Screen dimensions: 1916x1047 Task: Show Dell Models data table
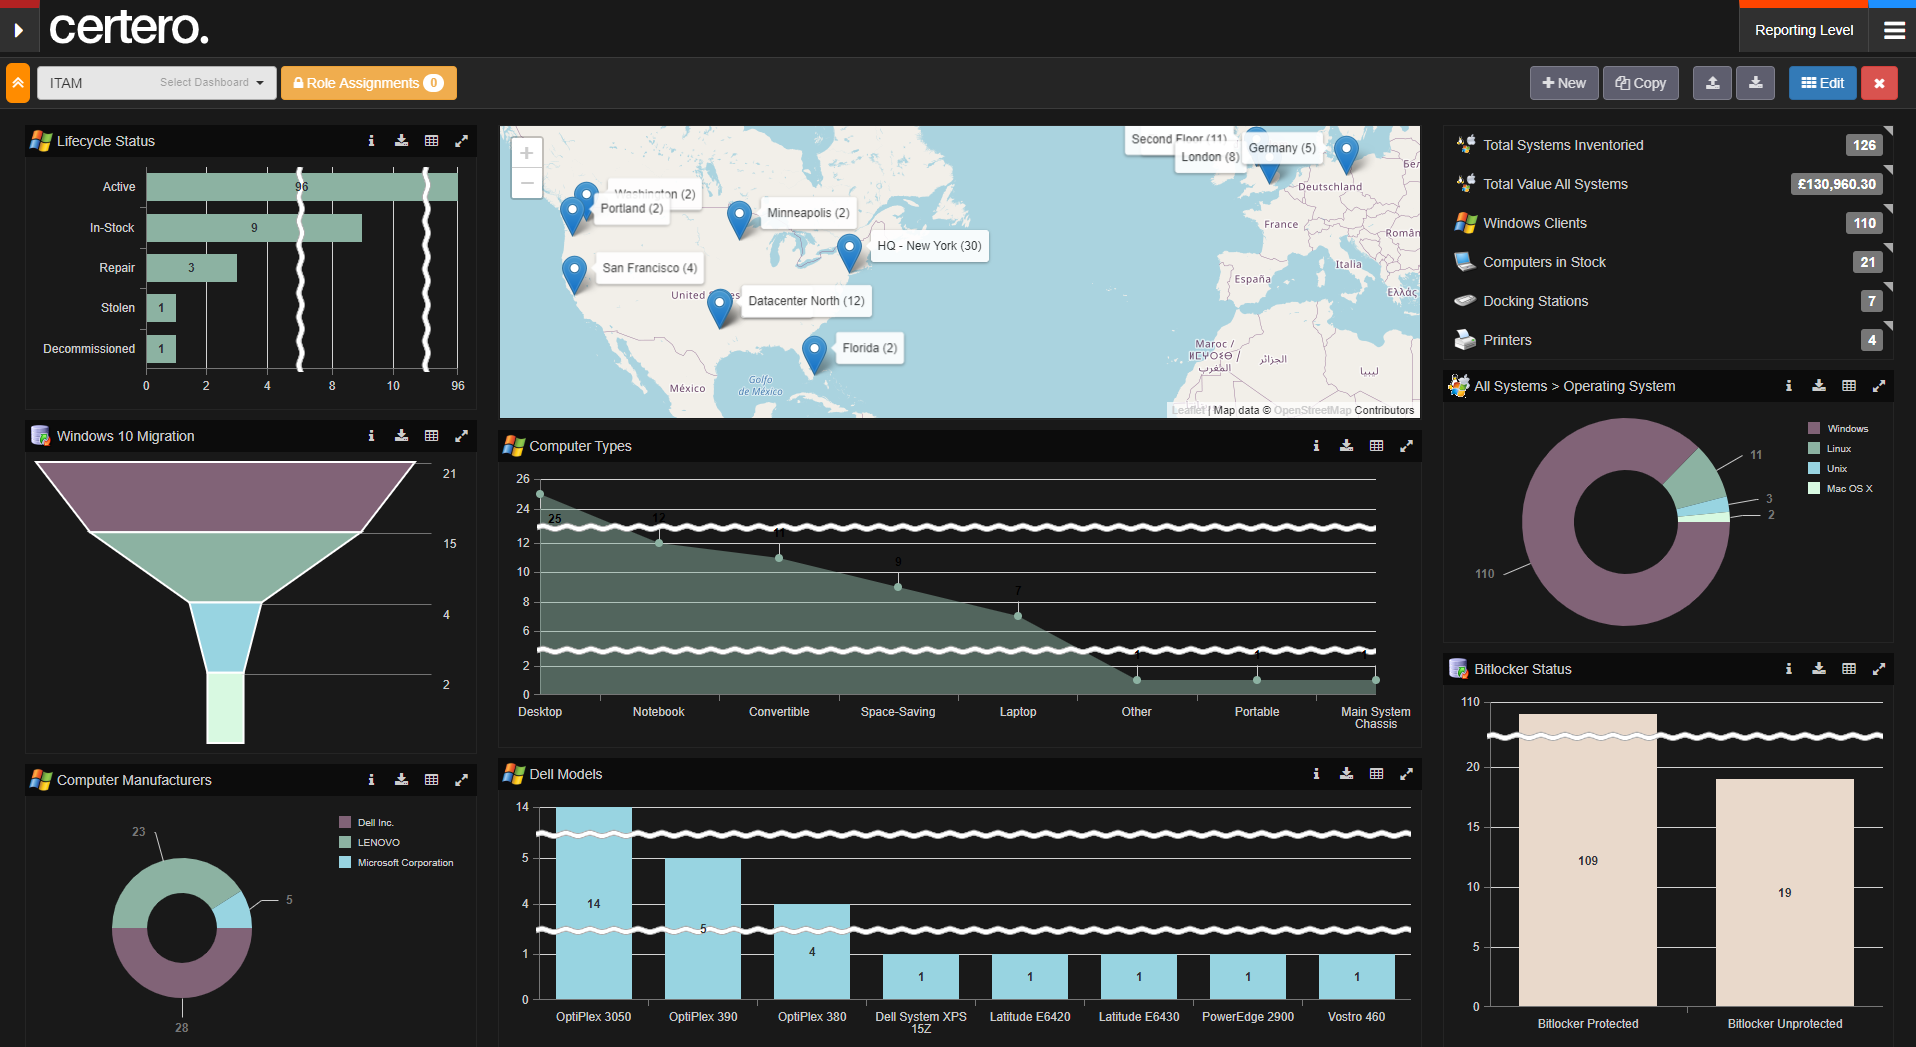[x=1376, y=774]
